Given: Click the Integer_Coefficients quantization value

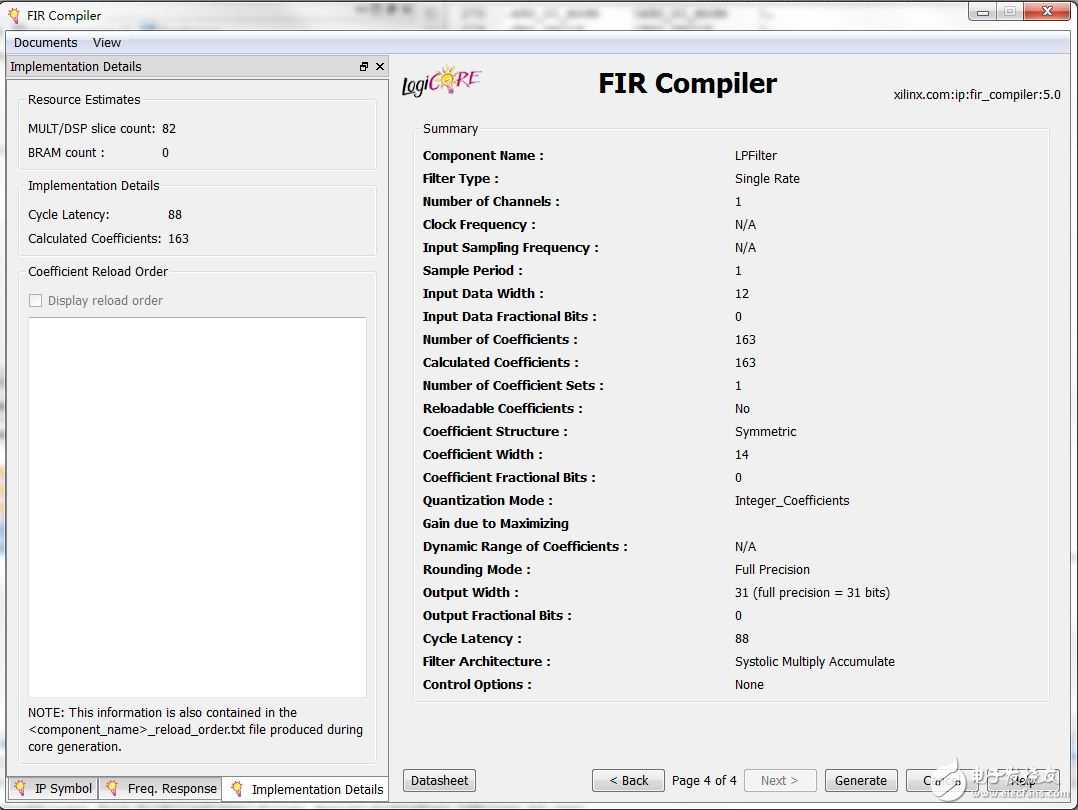Looking at the screenshot, I should (x=792, y=501).
